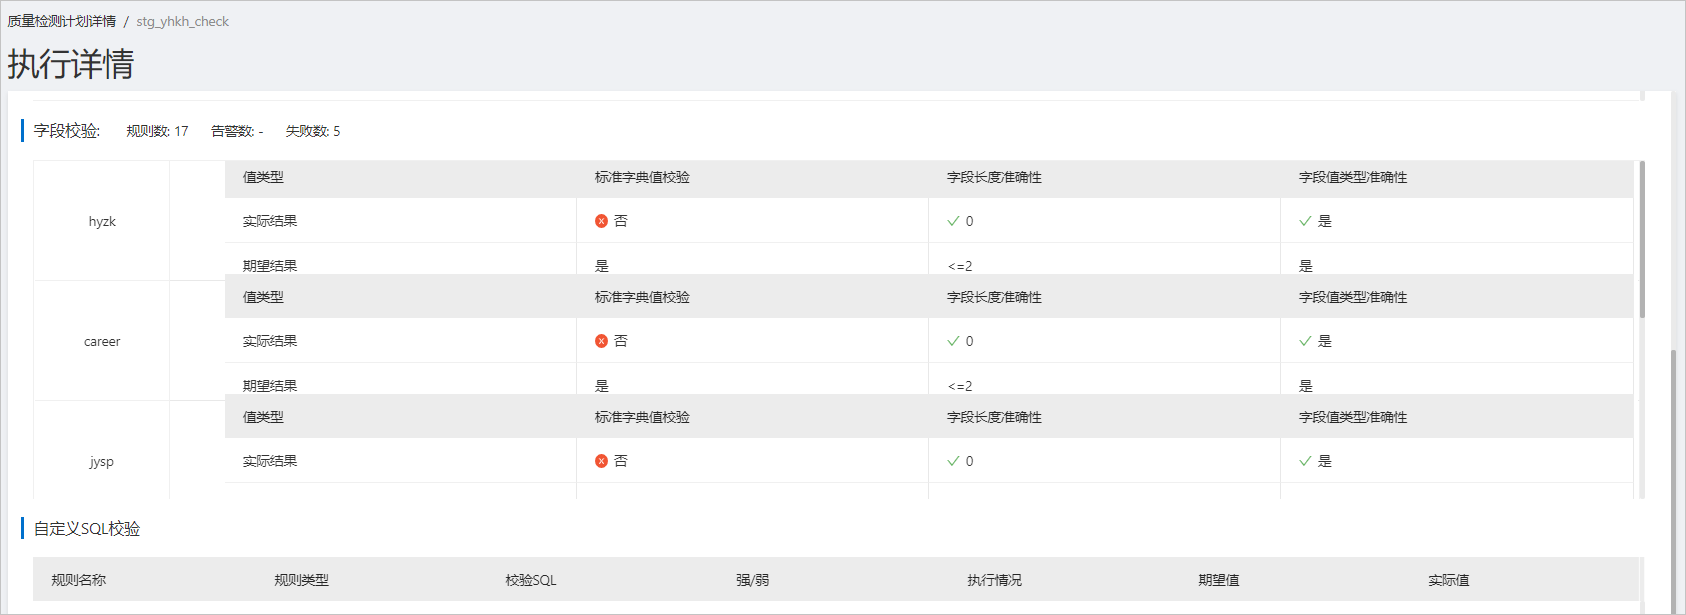Click 期望结果 label in career block
Viewport: 1686px width, 615px height.
coord(270,385)
